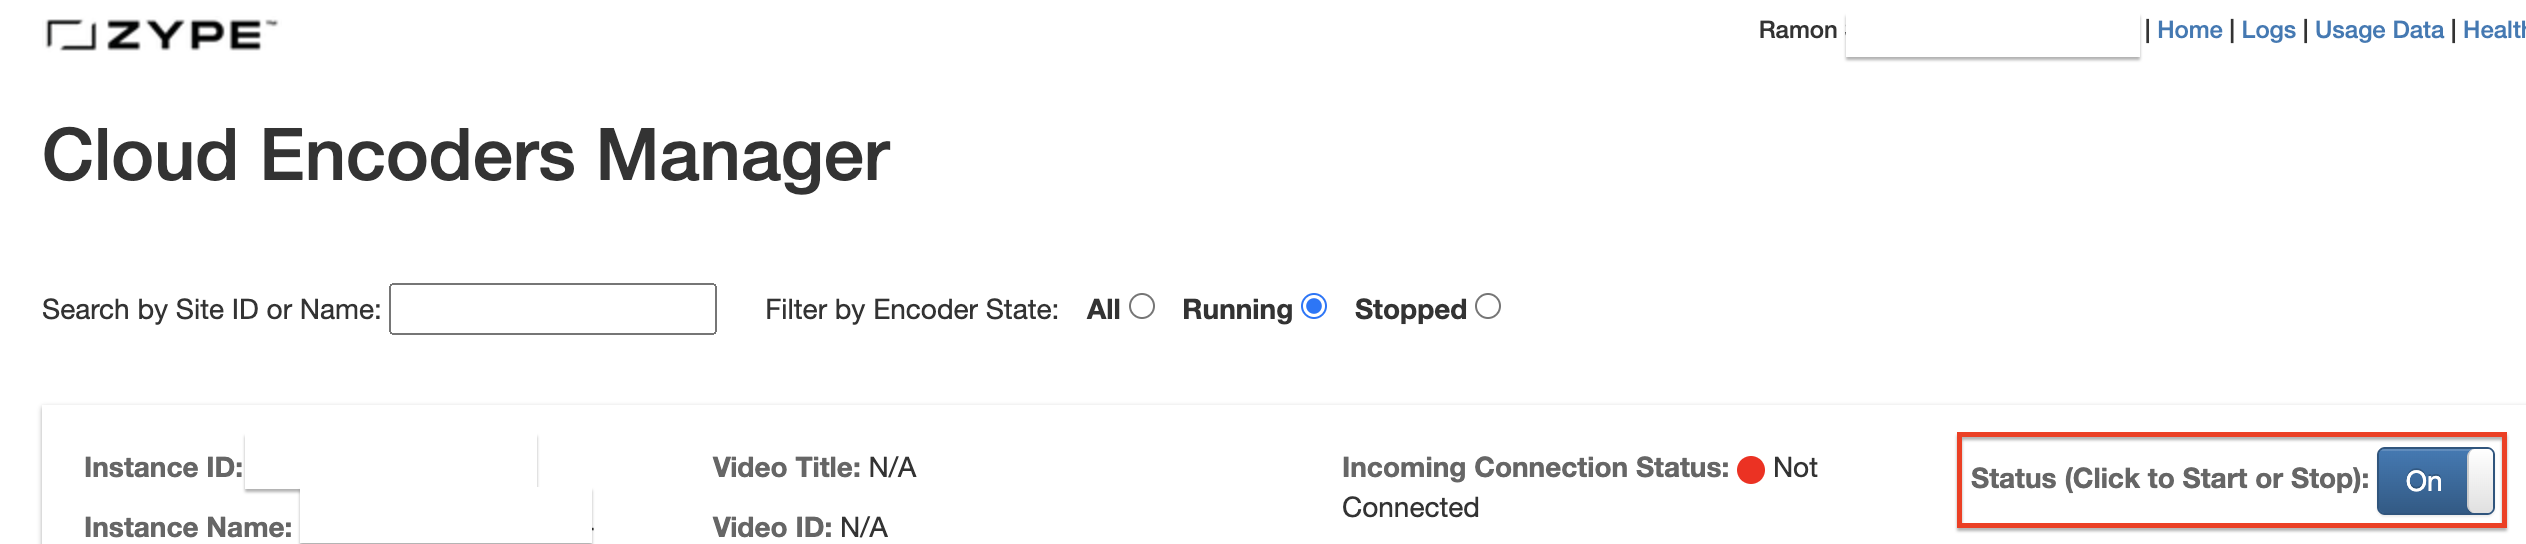Filter encoders by Stopped state

1488,307
